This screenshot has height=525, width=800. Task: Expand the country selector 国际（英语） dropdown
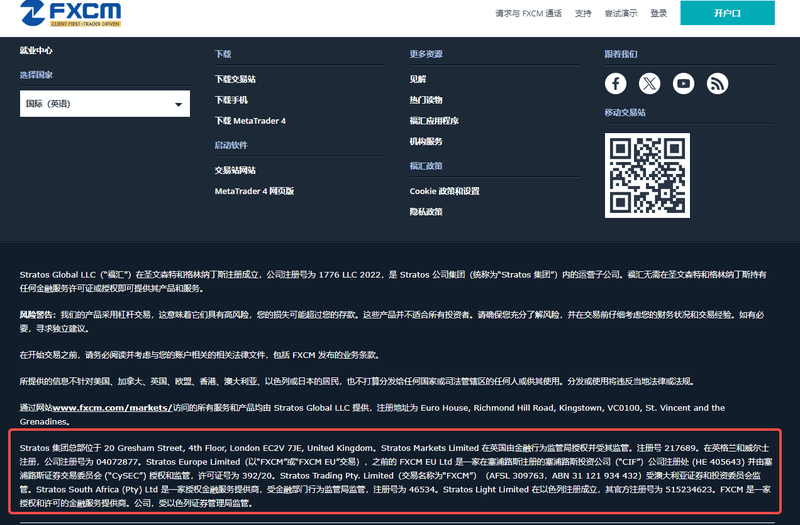coord(105,104)
